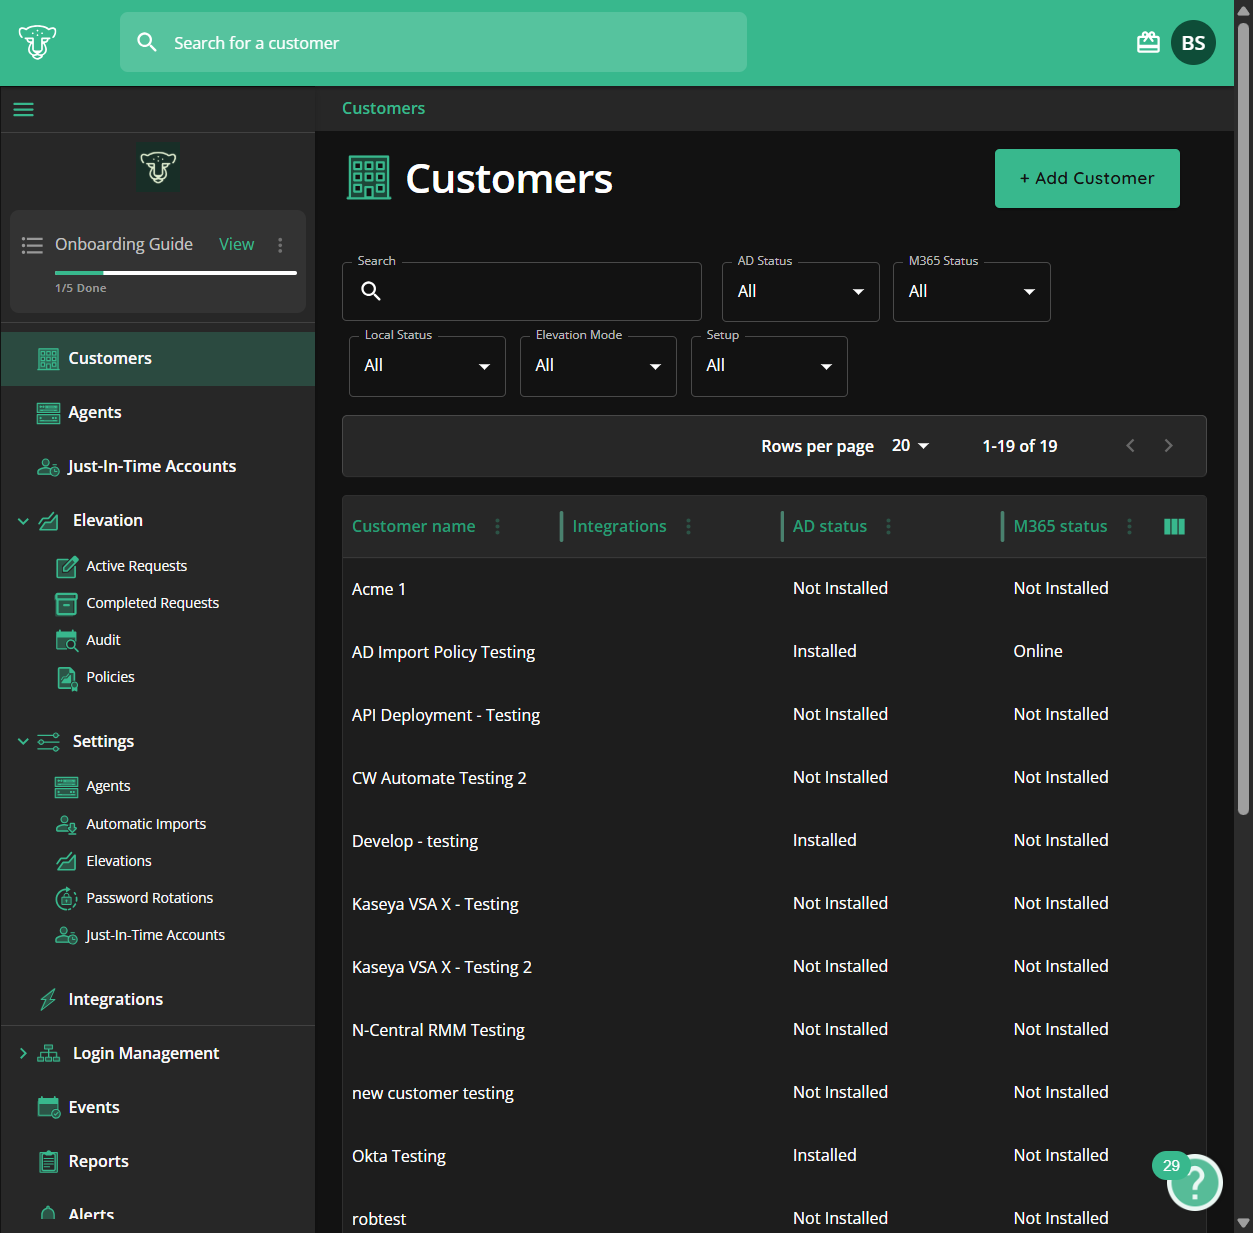Click the Onboarding Guide list icon
The image size is (1253, 1233).
pos(32,245)
